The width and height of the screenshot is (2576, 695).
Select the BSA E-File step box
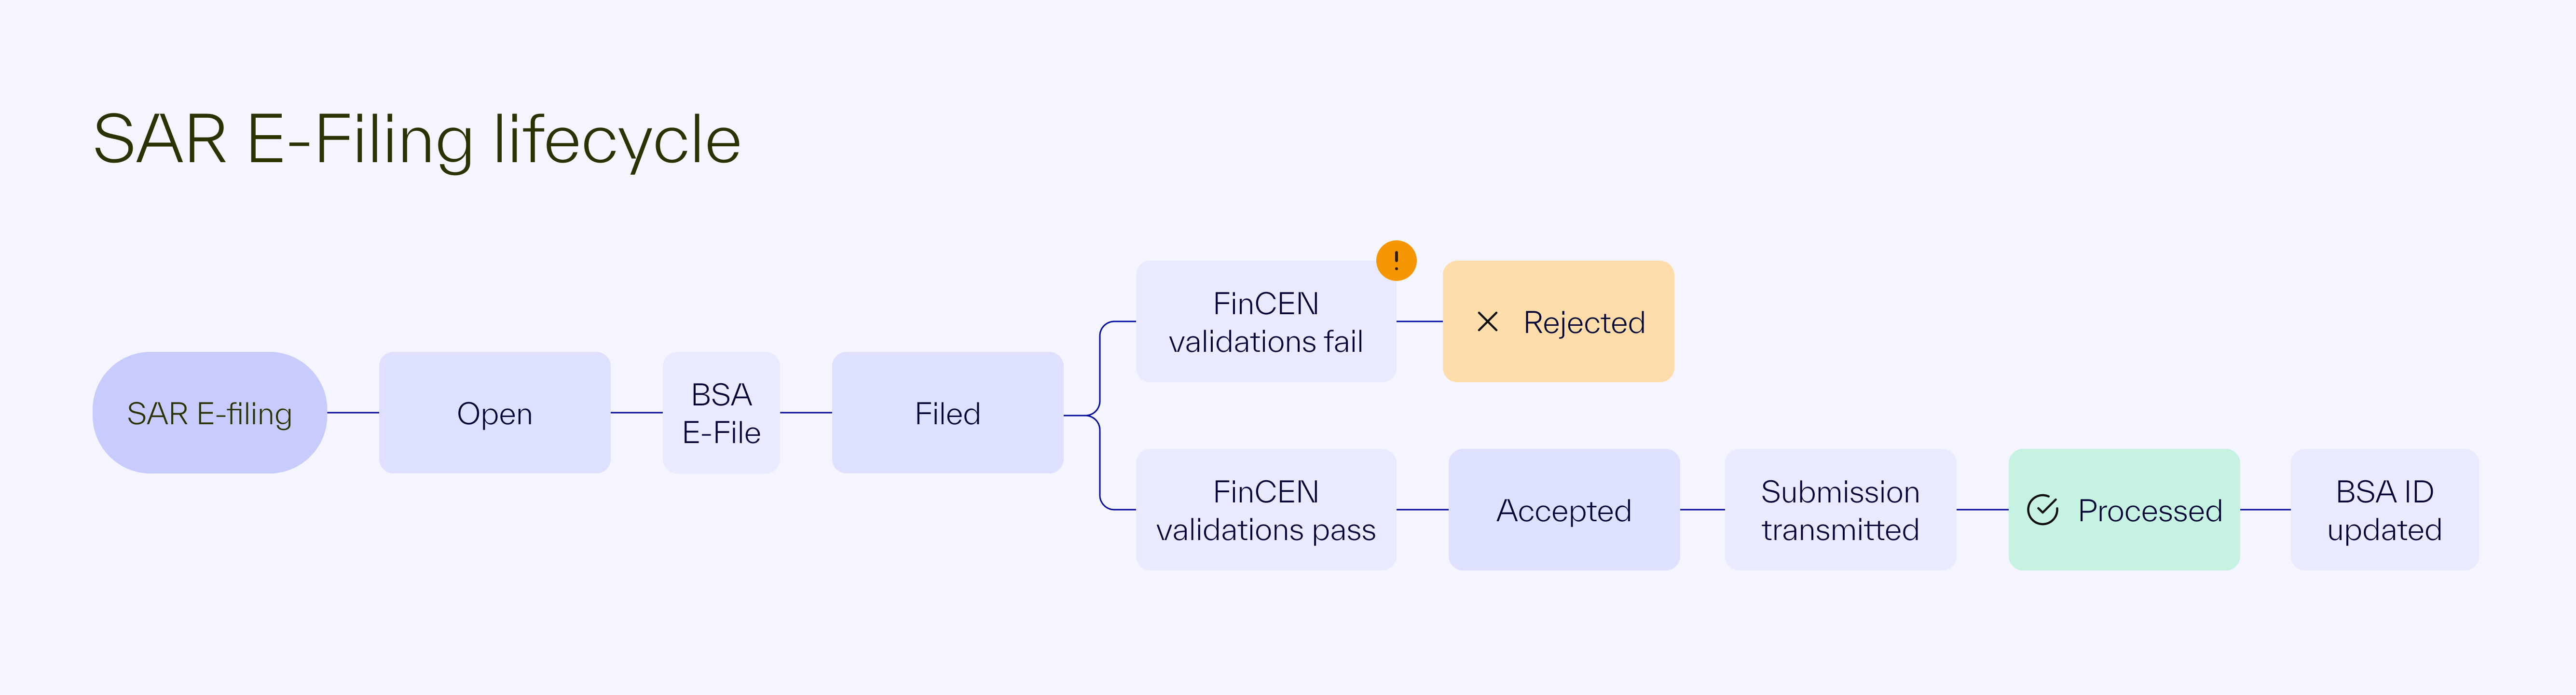721,412
